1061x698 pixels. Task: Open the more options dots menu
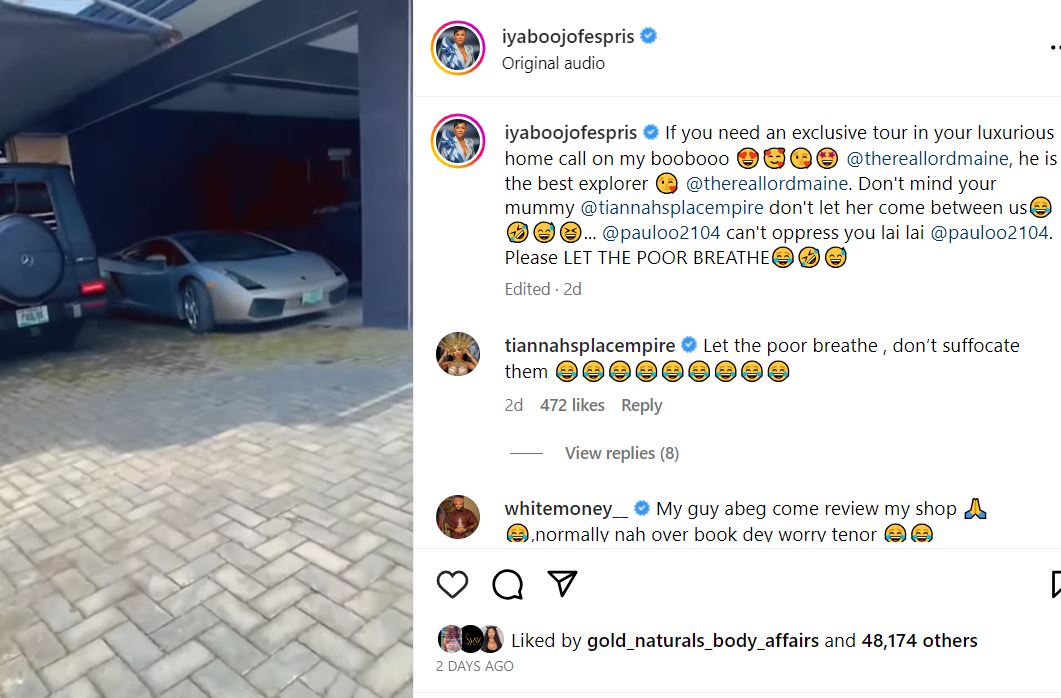tap(1055, 47)
